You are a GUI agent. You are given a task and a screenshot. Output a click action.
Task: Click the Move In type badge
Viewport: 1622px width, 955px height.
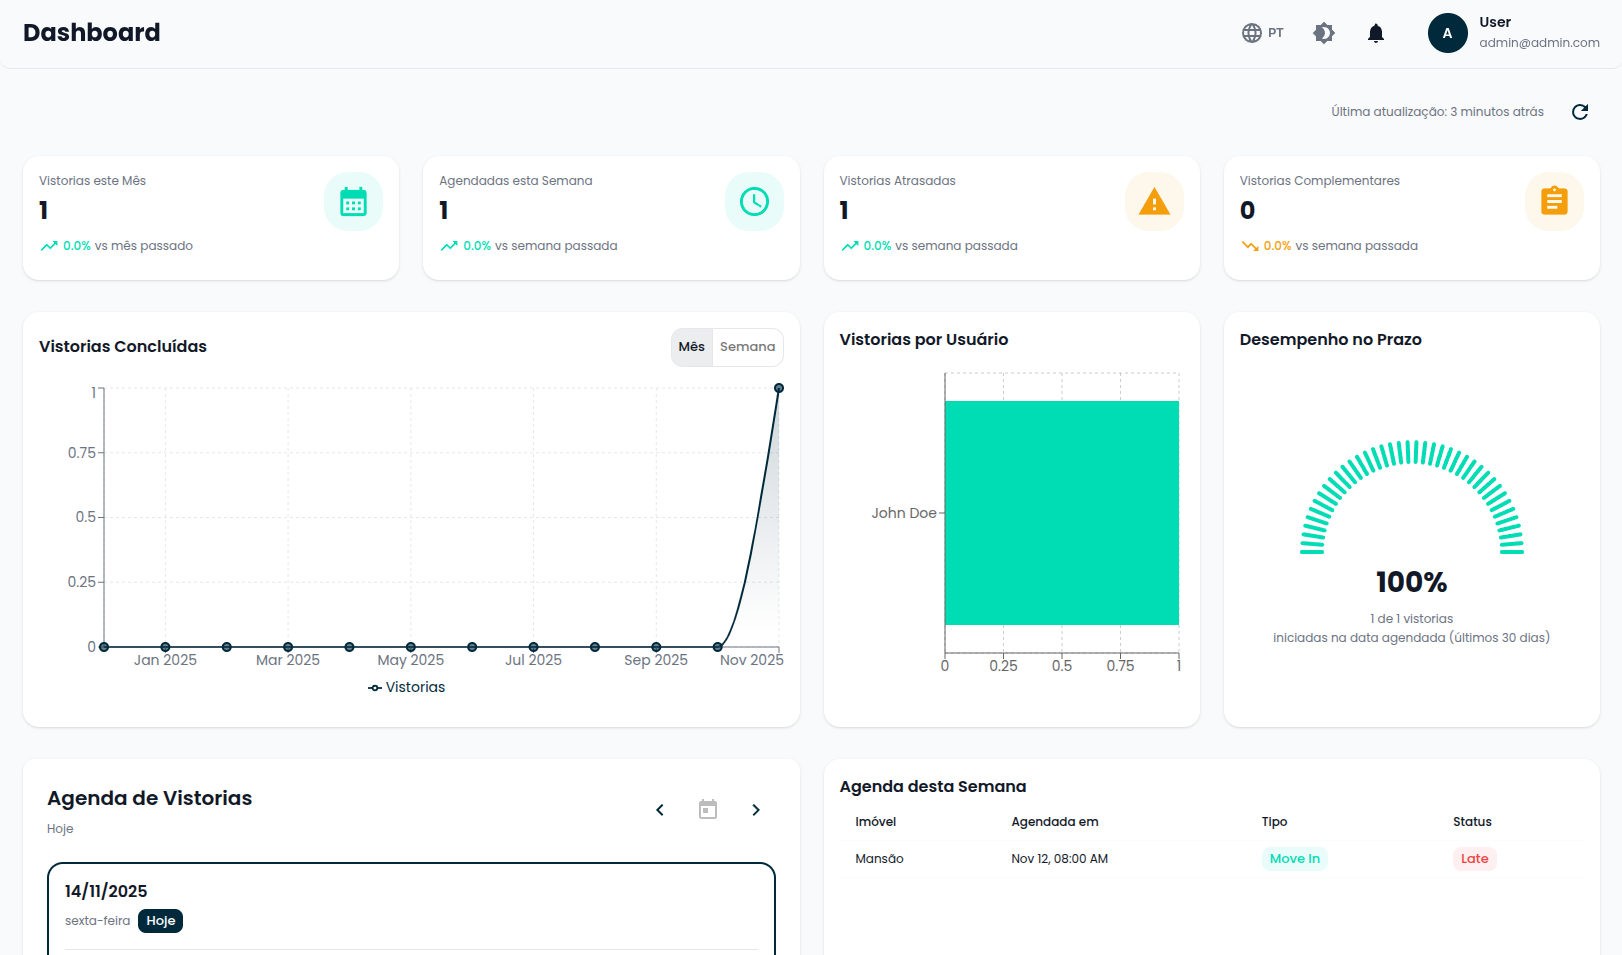coord(1294,858)
